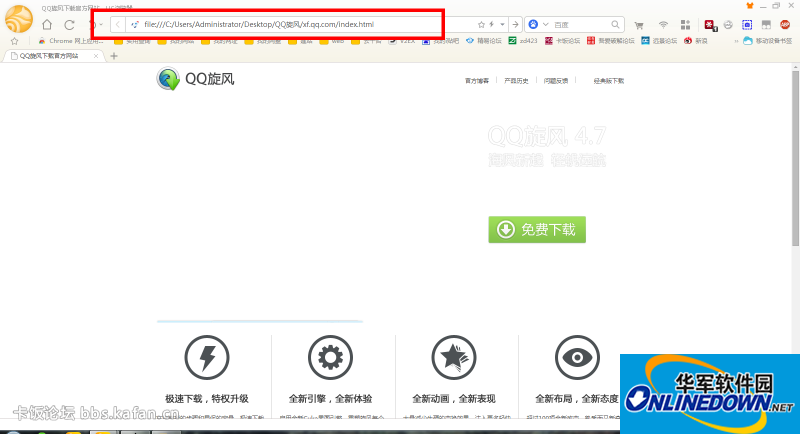Click the 极速下载，特权升级 heading
The height and width of the screenshot is (434, 800).
[207, 398]
